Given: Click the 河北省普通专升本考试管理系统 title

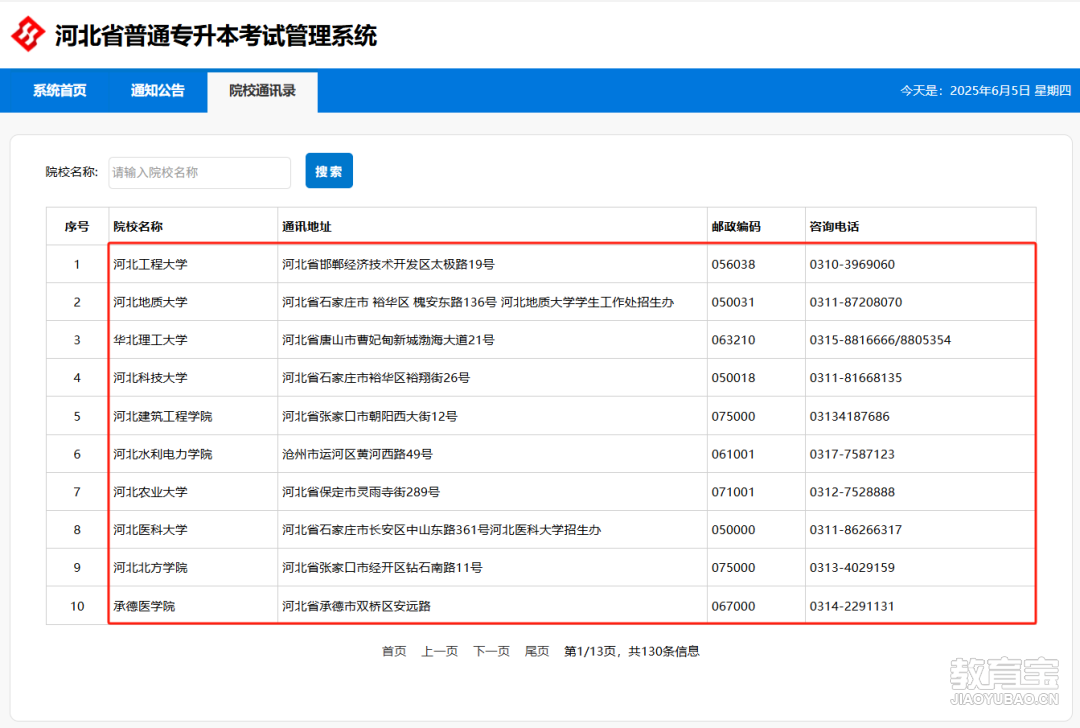Looking at the screenshot, I should click(x=216, y=35).
